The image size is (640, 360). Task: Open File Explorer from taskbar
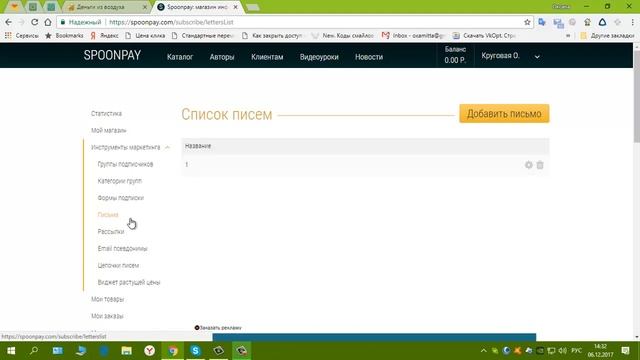pyautogui.click(x=127, y=351)
